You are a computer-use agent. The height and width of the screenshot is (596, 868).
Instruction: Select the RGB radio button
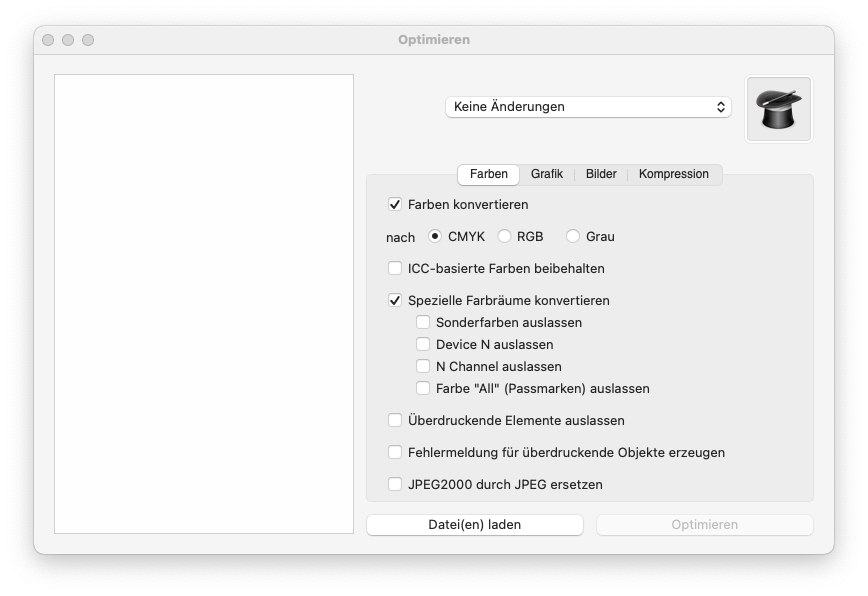tap(504, 236)
